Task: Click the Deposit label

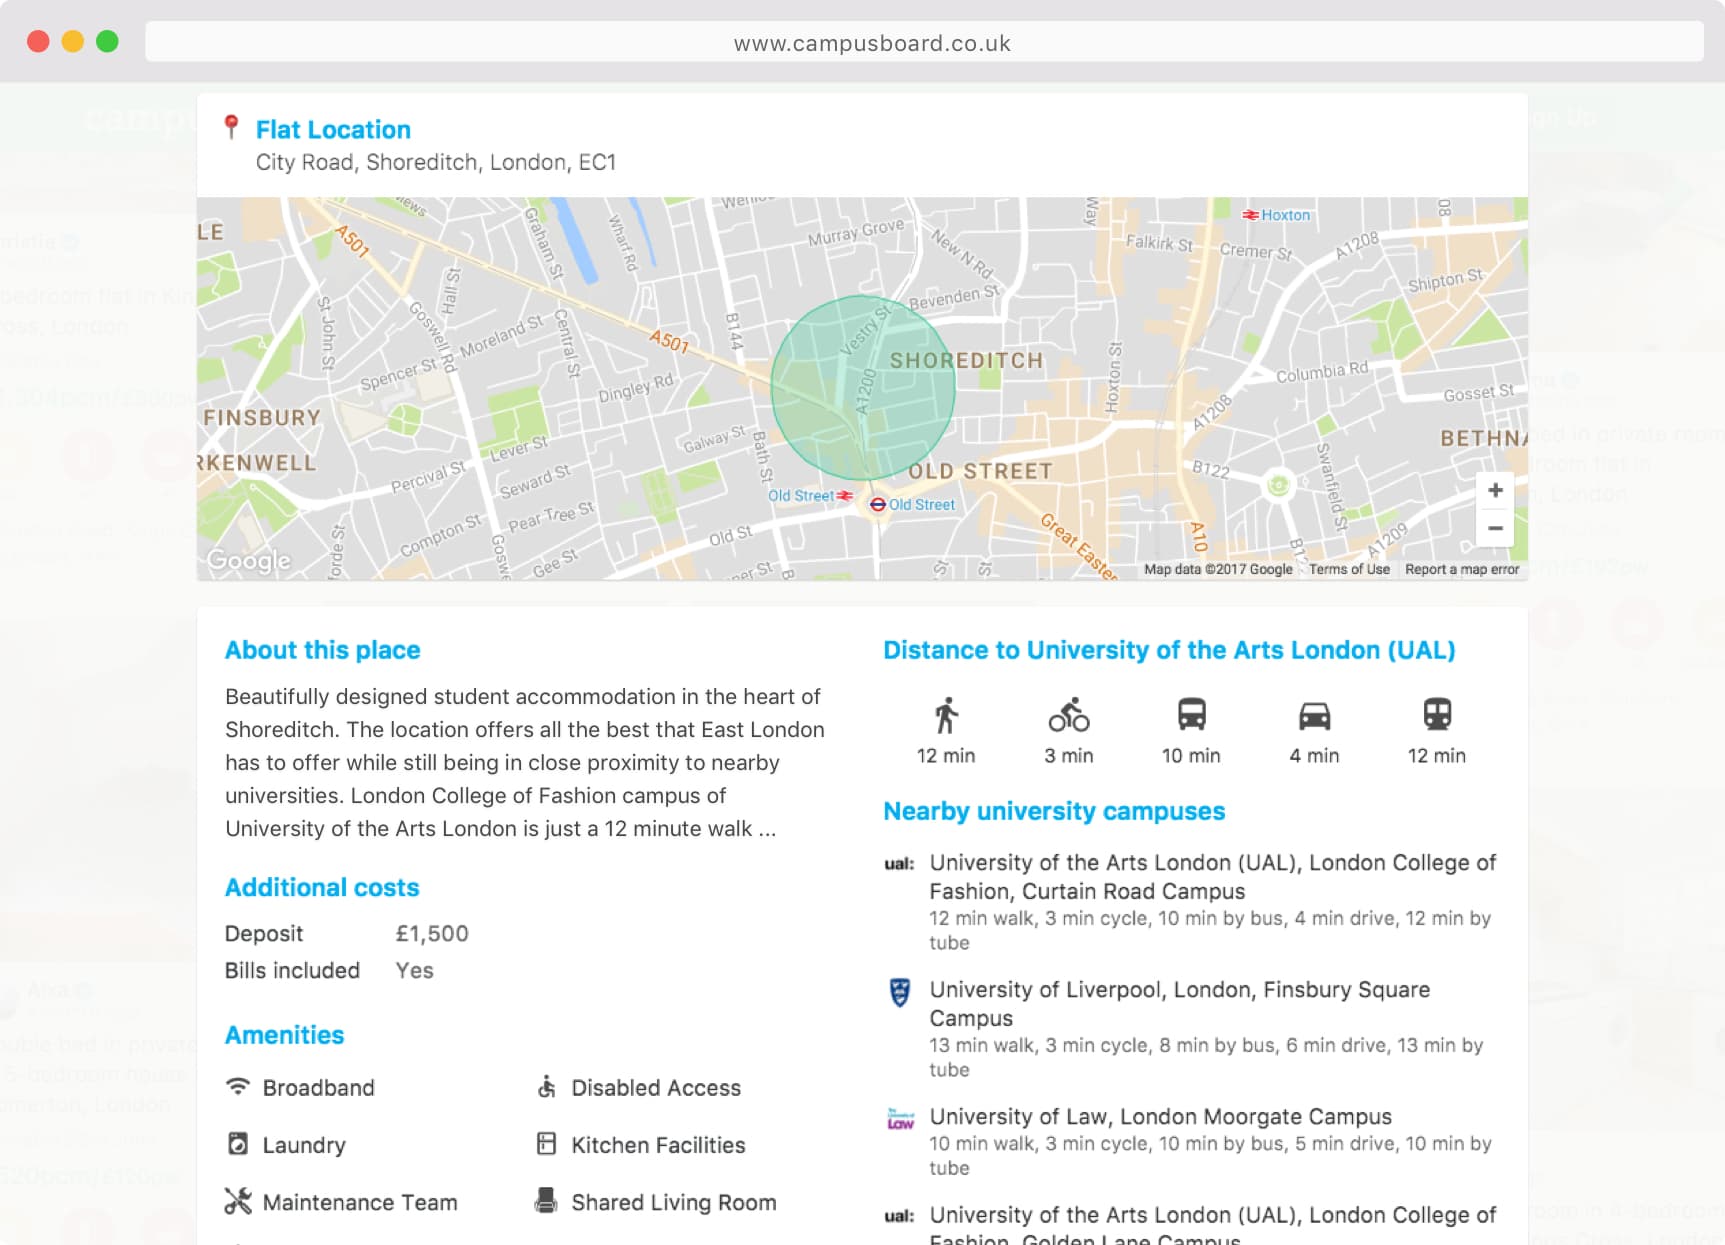Action: coord(264,933)
